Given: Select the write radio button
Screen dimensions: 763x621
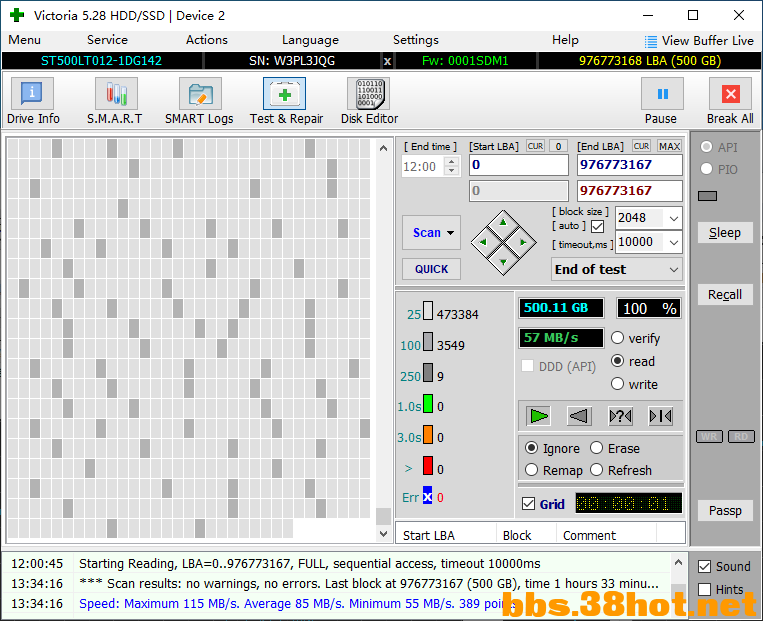Looking at the screenshot, I should click(617, 384).
